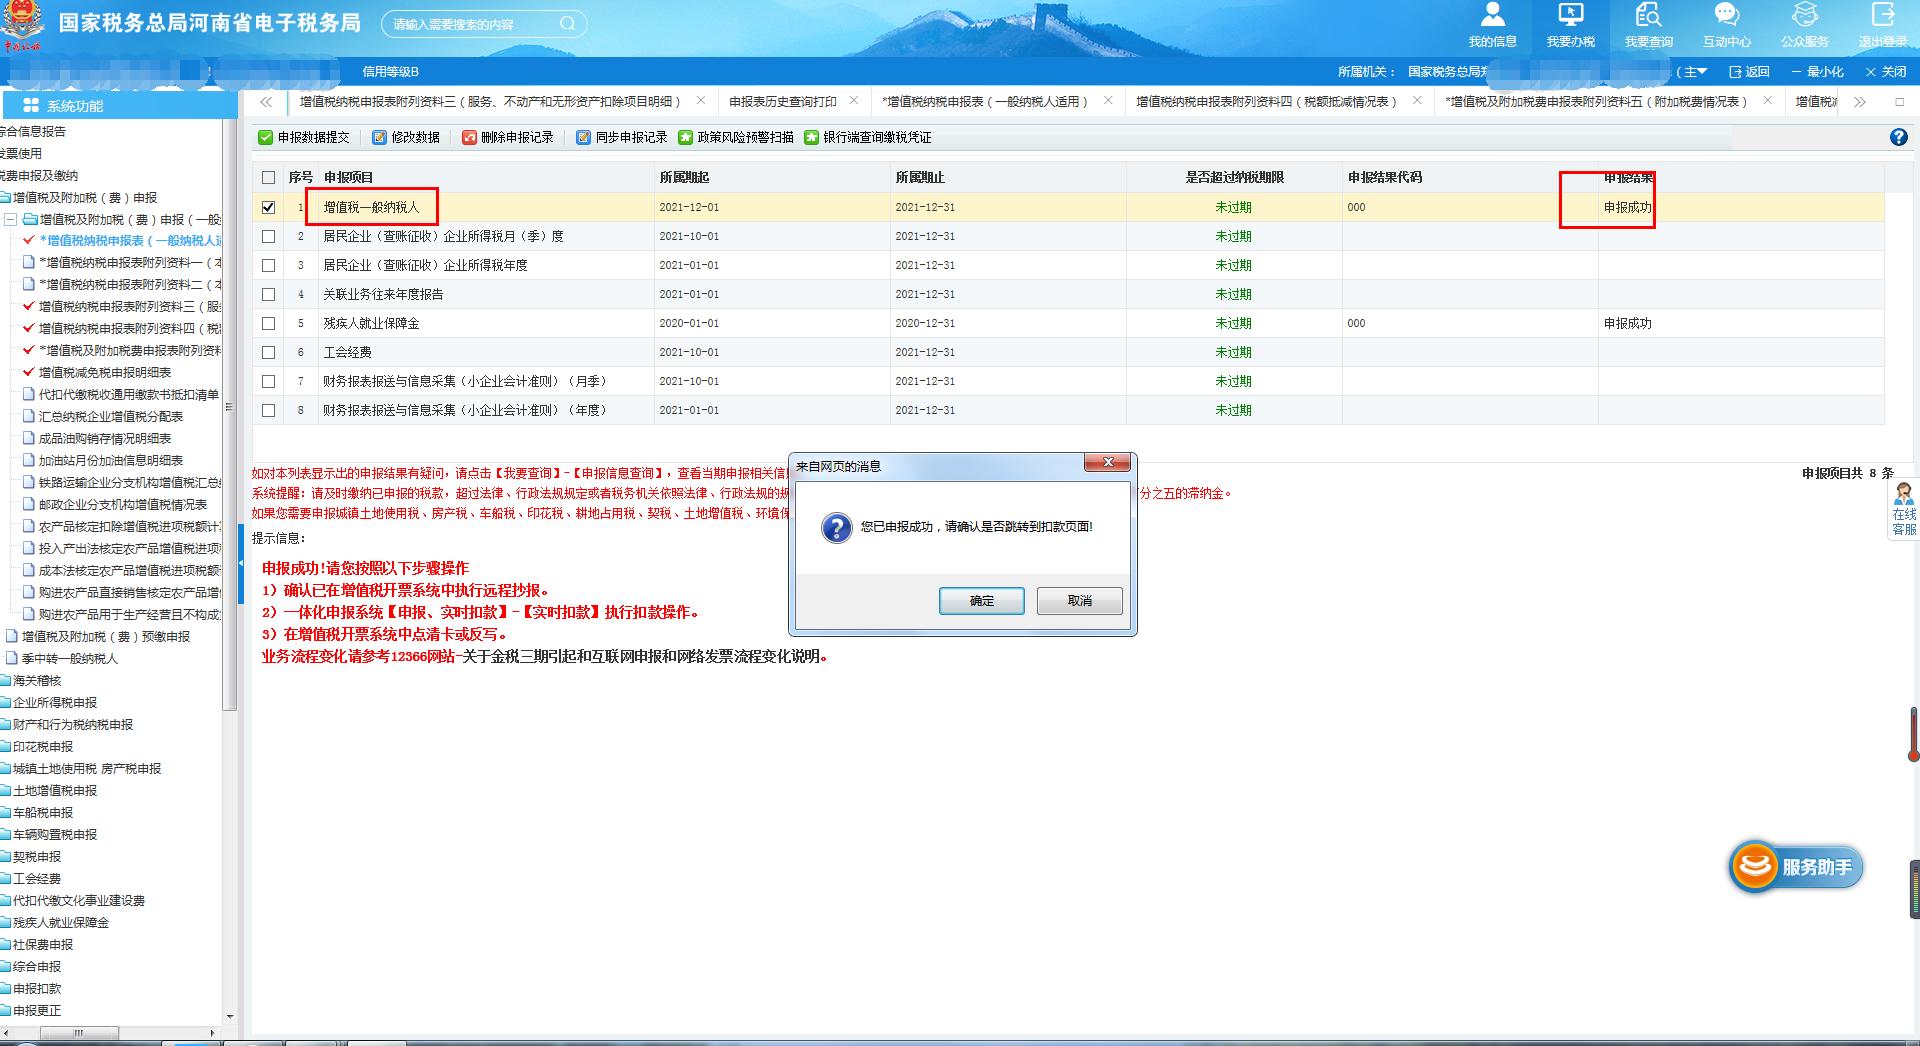
Task: Open 汇总纳税企业增值税分配表 tree item
Action: (111, 417)
